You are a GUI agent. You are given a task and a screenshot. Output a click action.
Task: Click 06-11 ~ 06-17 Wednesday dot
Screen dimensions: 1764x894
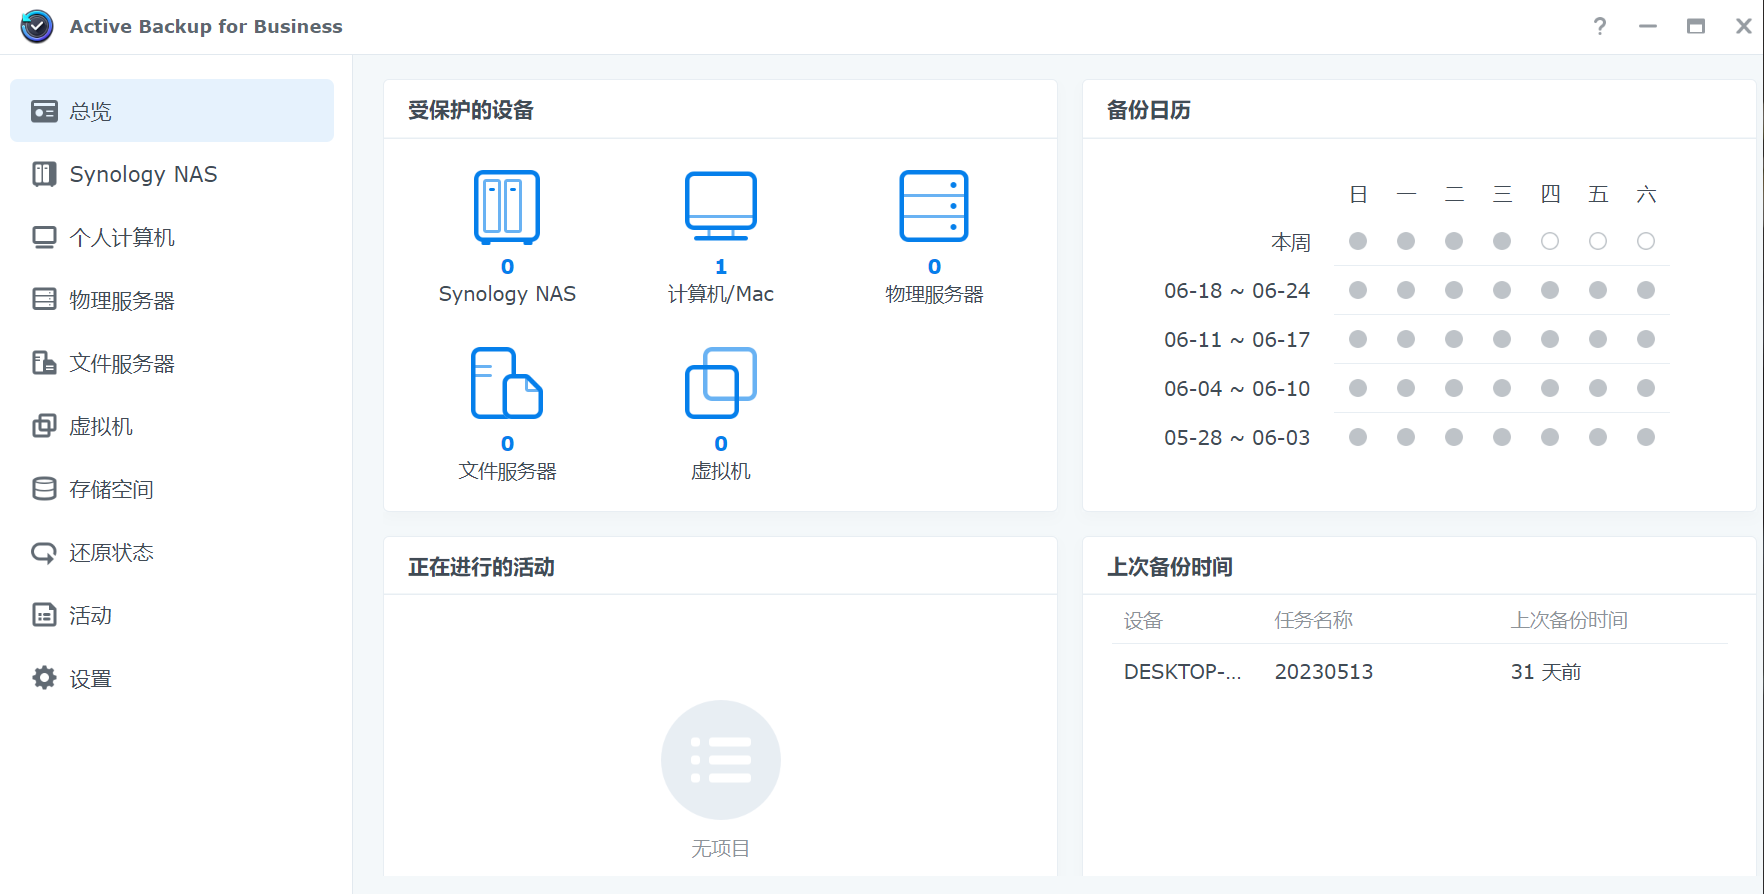tap(1502, 339)
